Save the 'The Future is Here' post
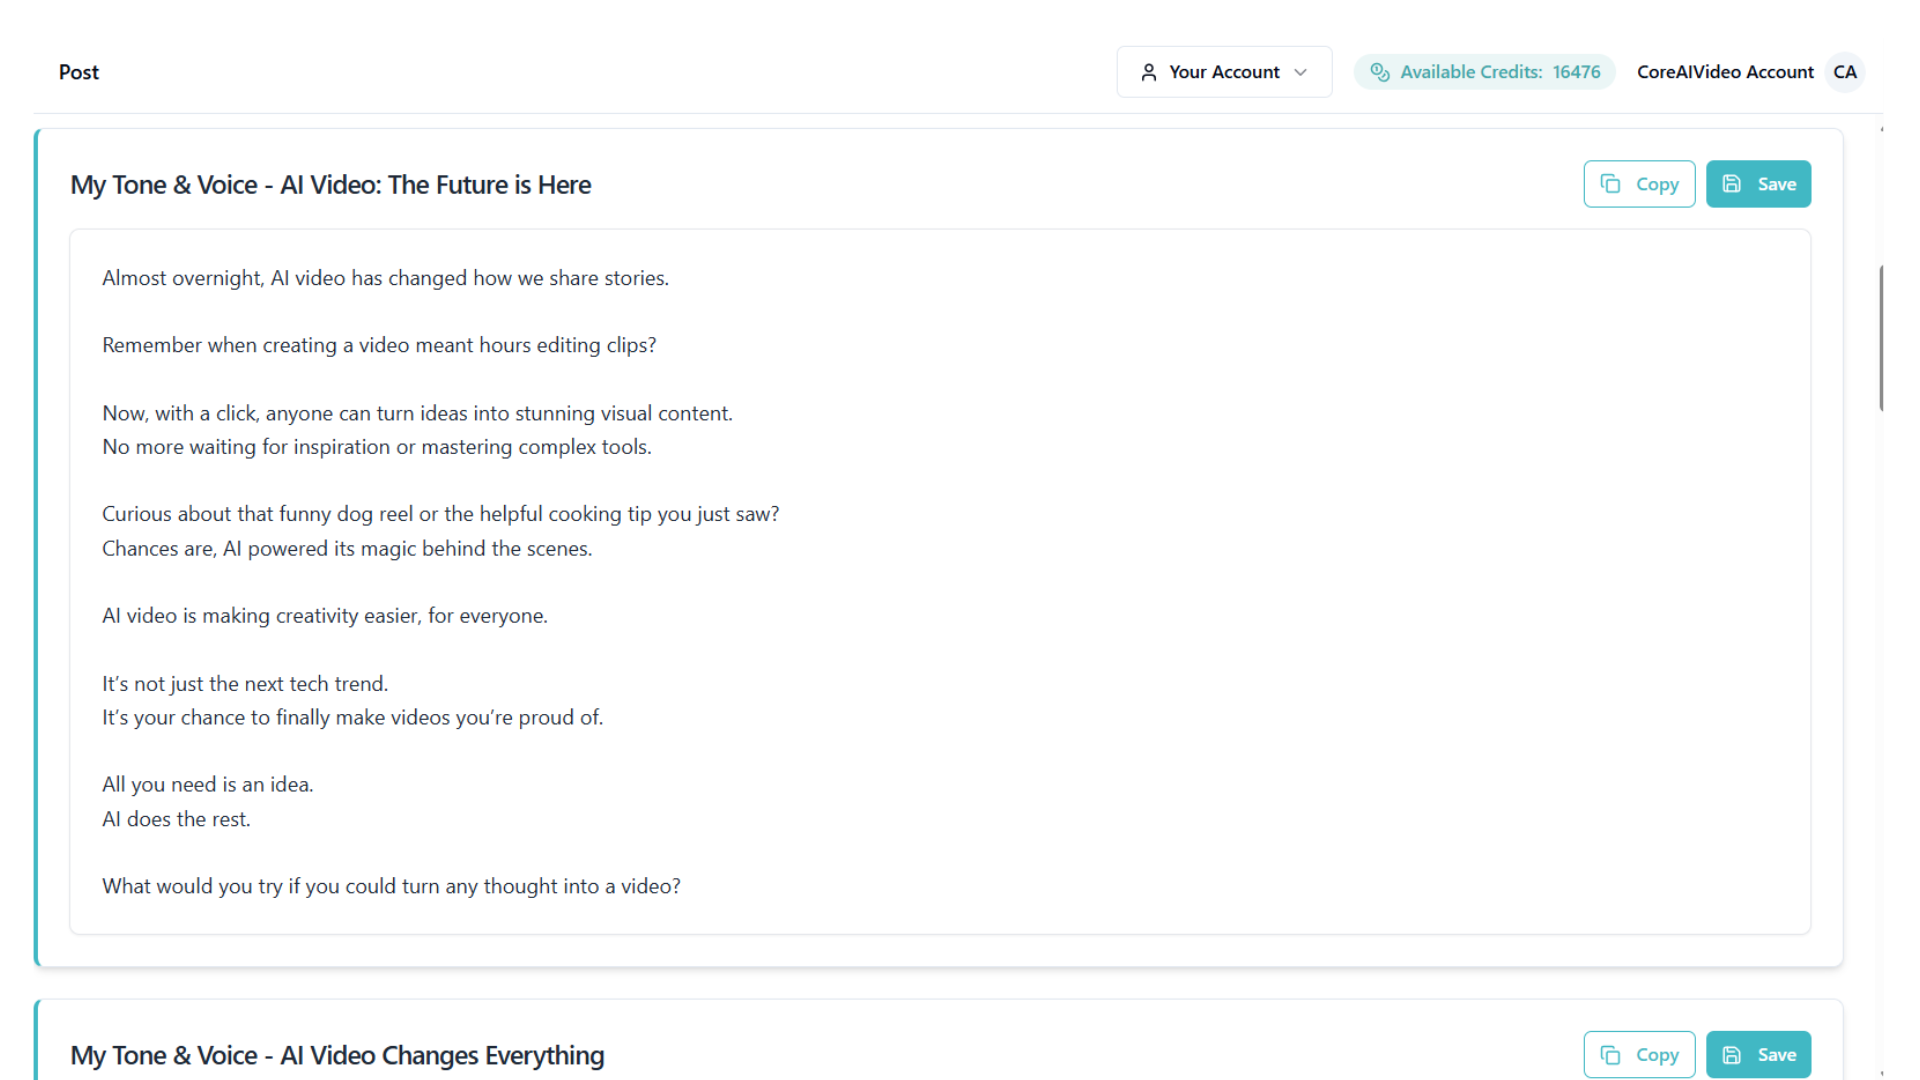 [1758, 184]
